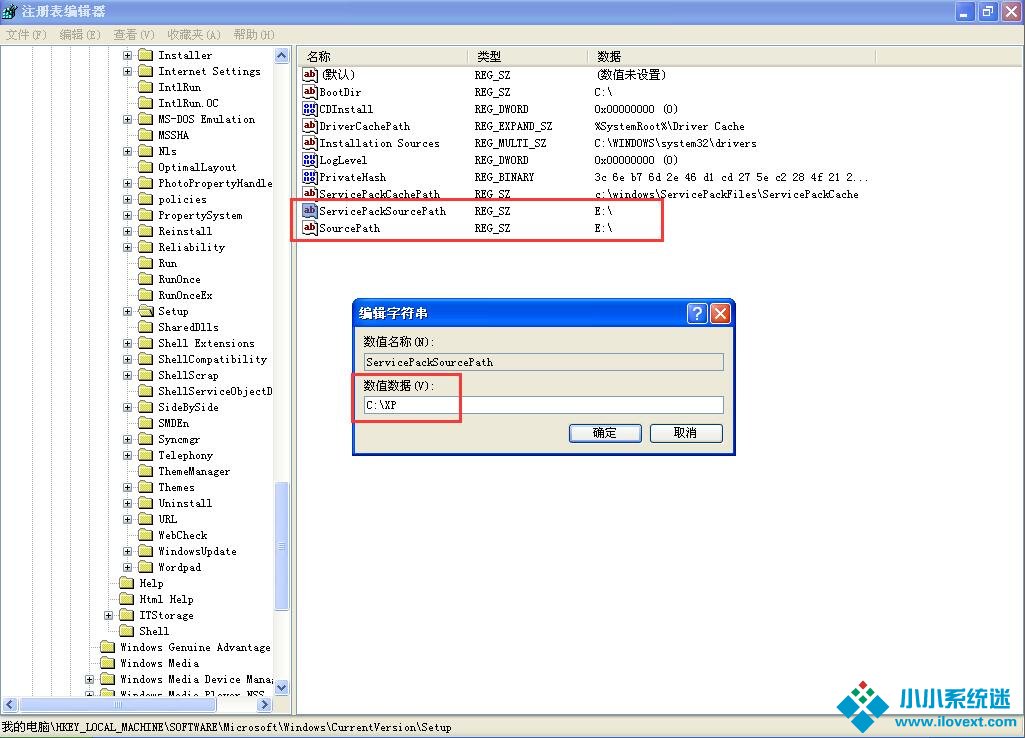Click the tree scroll left arrow
Image resolution: width=1025 pixels, height=738 pixels.
point(9,705)
